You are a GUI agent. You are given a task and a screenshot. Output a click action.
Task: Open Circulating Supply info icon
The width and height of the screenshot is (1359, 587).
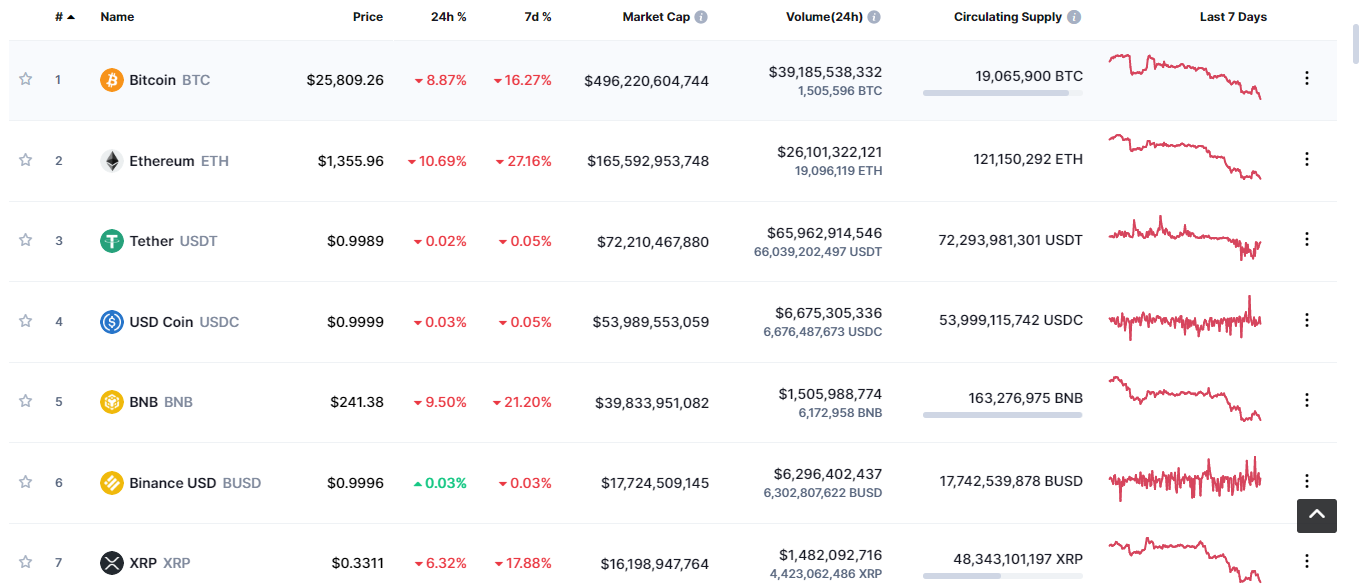click(x=1074, y=17)
